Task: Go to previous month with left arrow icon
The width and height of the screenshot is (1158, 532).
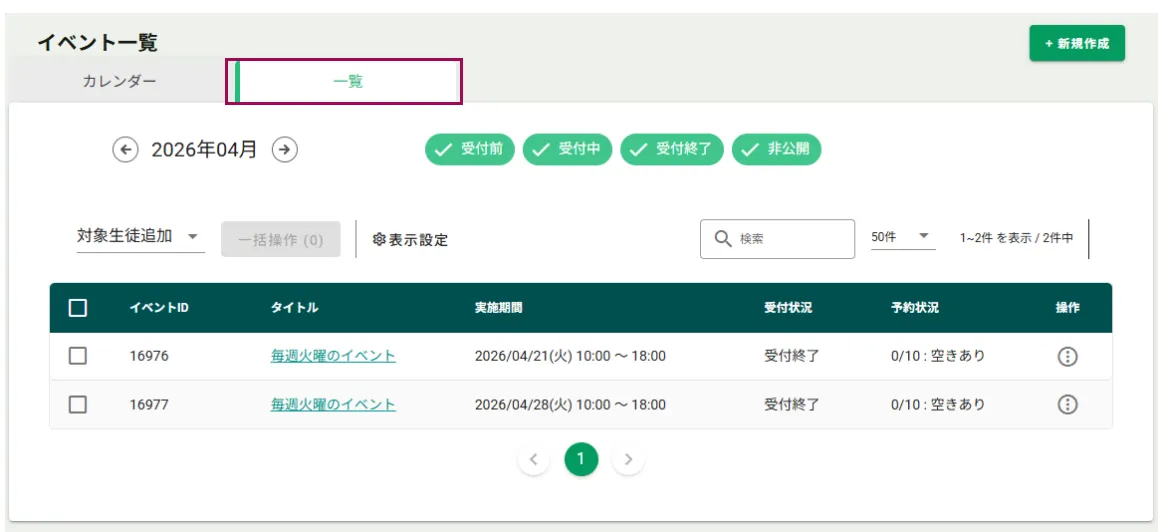Action: [x=126, y=150]
